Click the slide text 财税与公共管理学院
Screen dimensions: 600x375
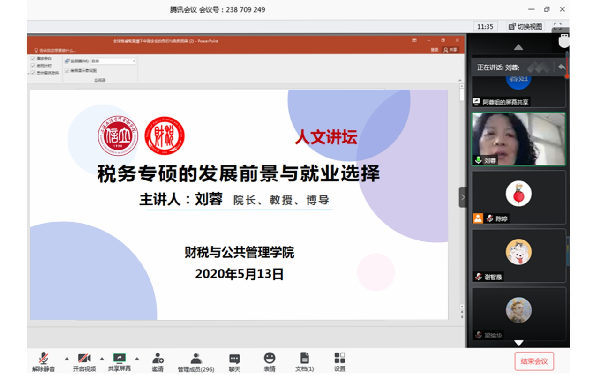pyautogui.click(x=239, y=252)
